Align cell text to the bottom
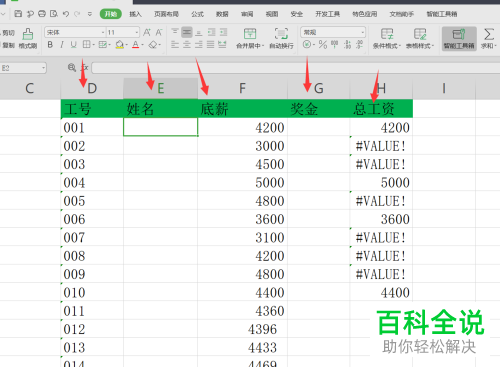 pos(199,32)
